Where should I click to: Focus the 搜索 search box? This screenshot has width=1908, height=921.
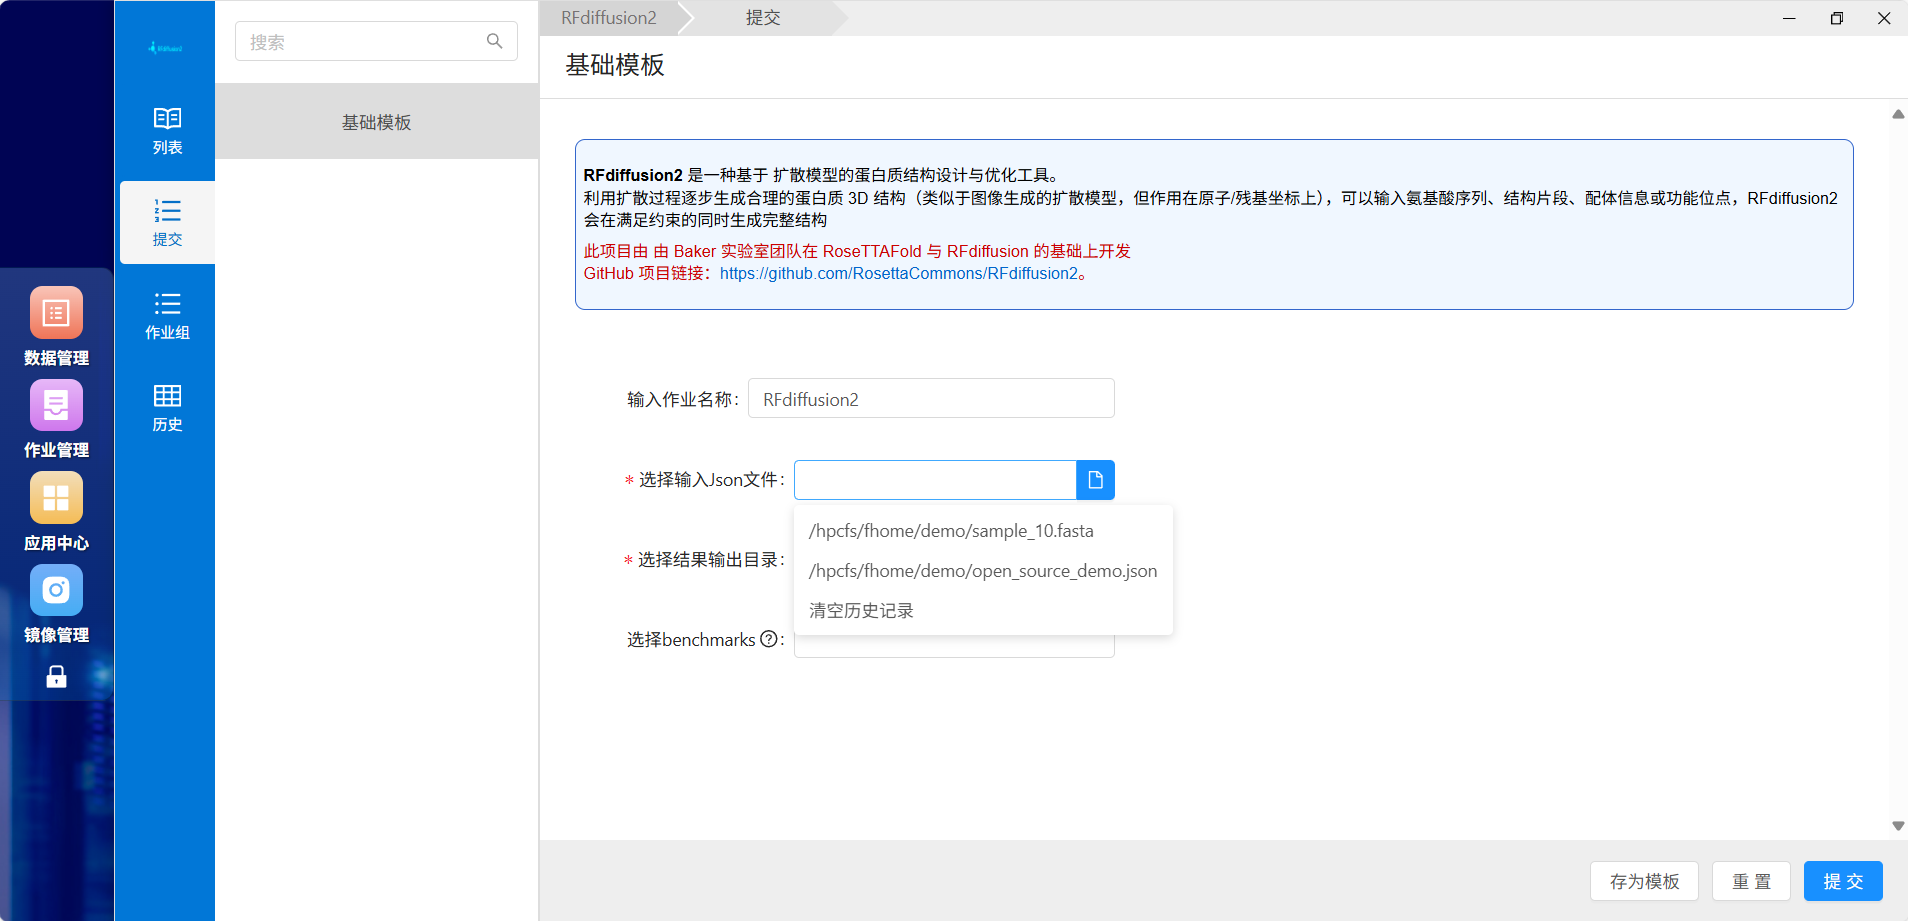tap(376, 41)
